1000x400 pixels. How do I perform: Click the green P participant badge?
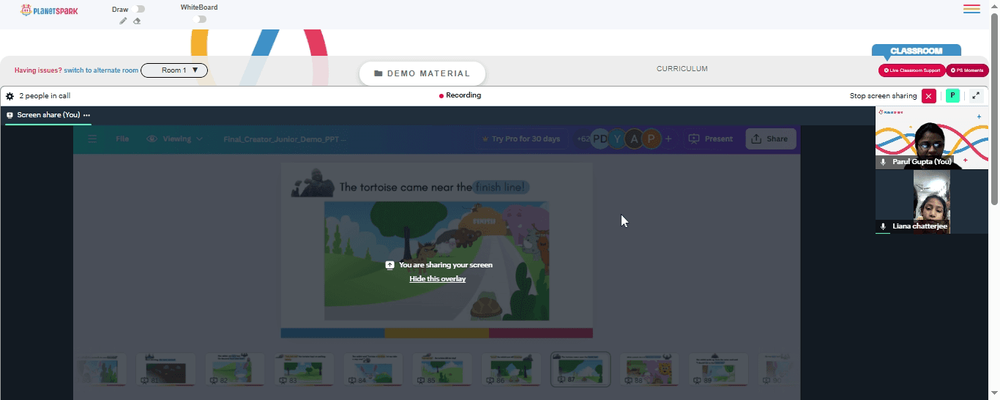point(952,96)
